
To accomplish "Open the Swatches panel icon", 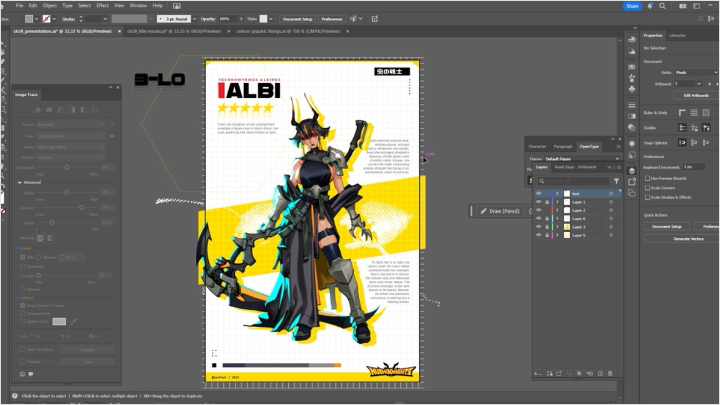I will 632,67.
